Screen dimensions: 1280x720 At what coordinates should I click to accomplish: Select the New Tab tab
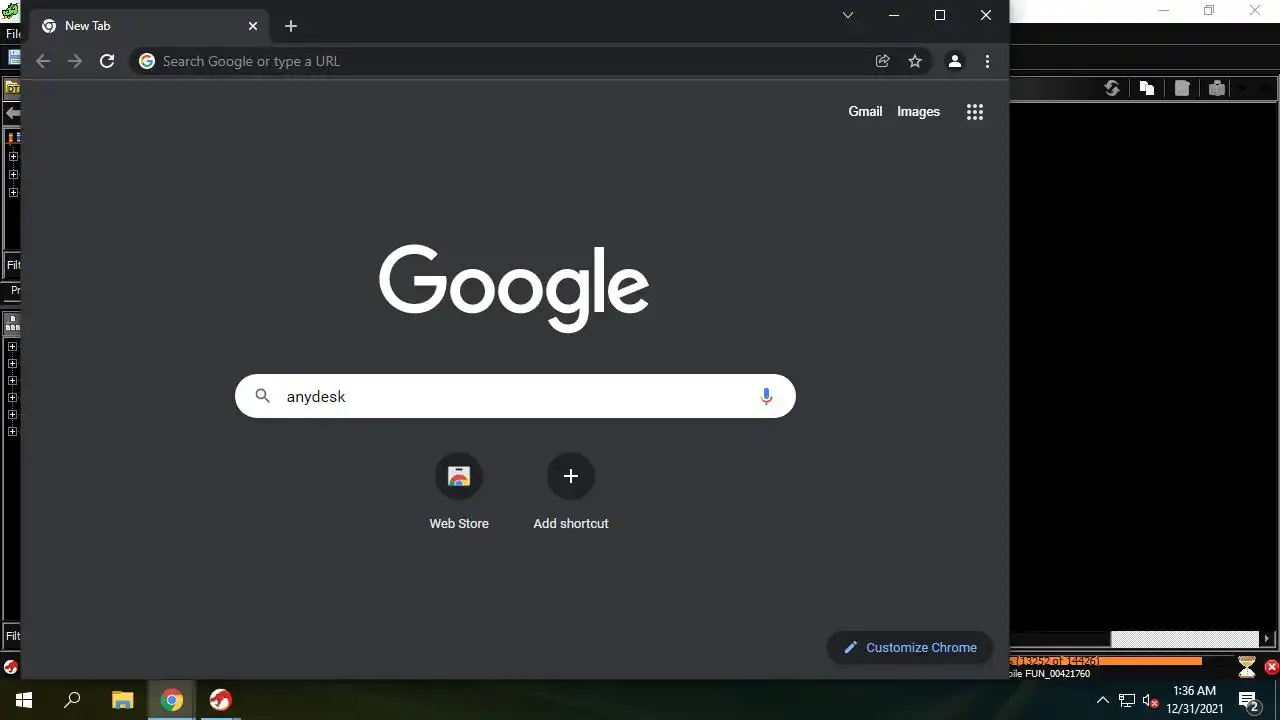150,26
